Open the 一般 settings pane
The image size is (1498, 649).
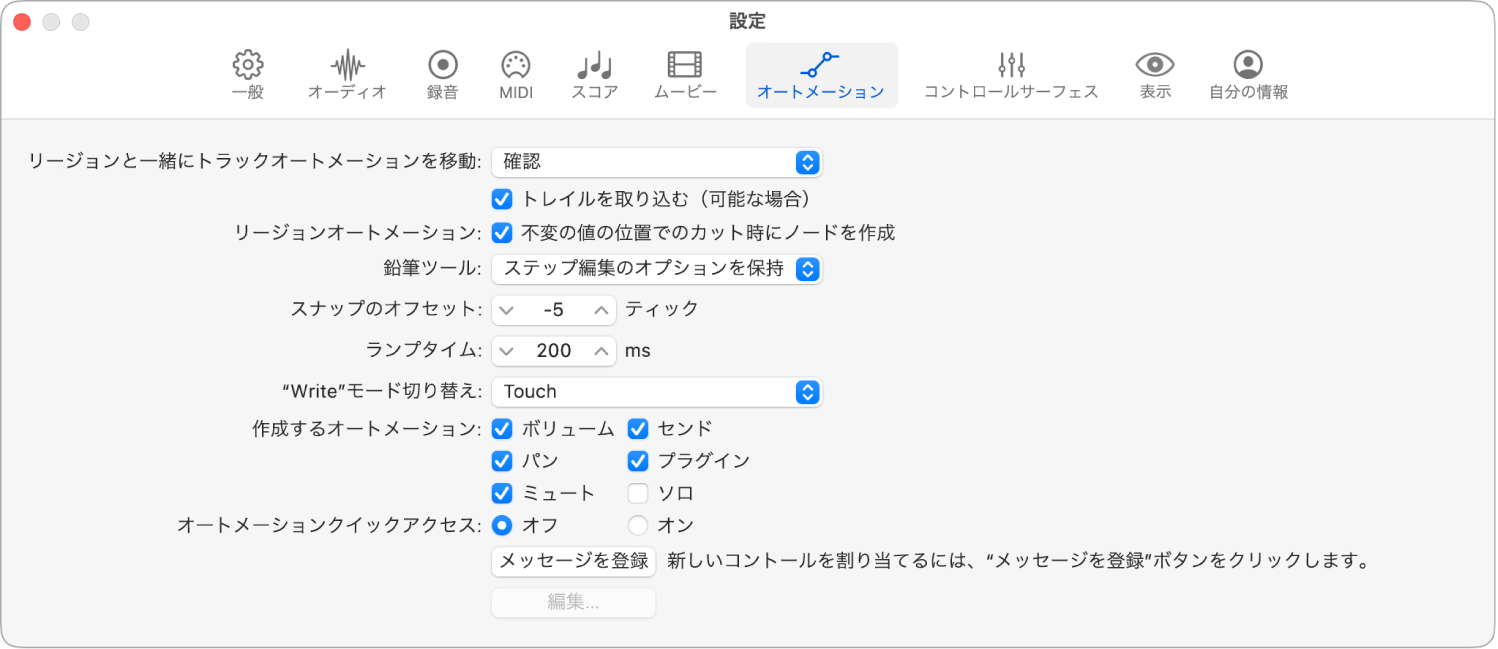point(247,75)
